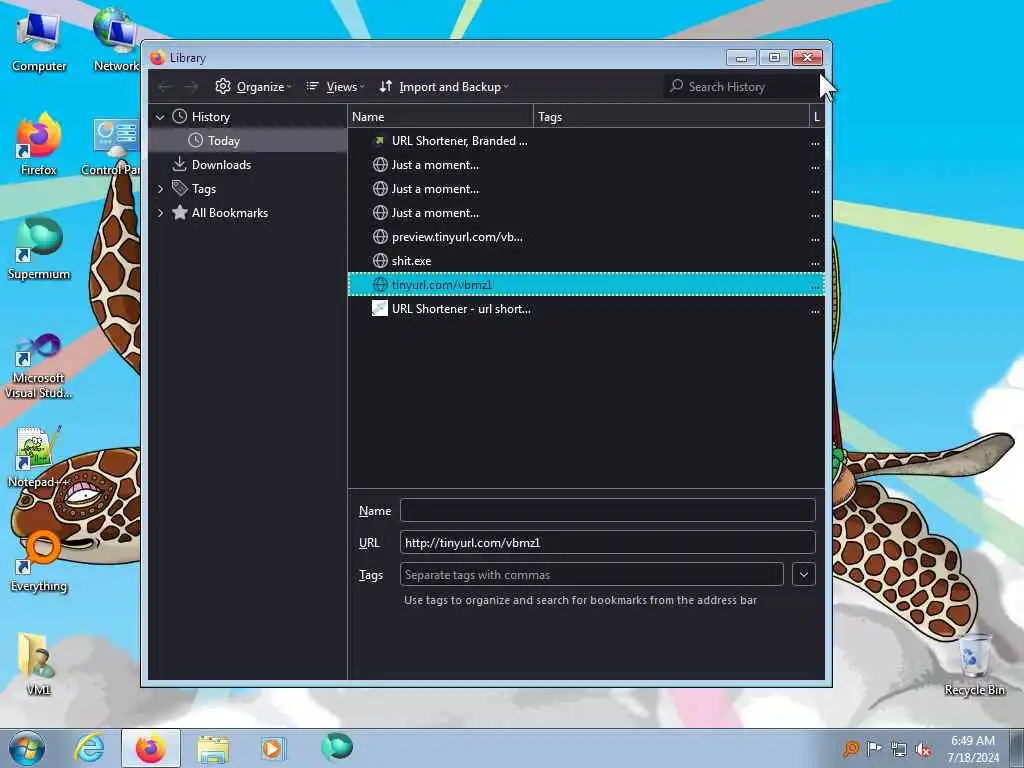Viewport: 1024px width, 768px height.
Task: Click the globe icon beside preview.tinyurl.com
Action: tap(380, 237)
